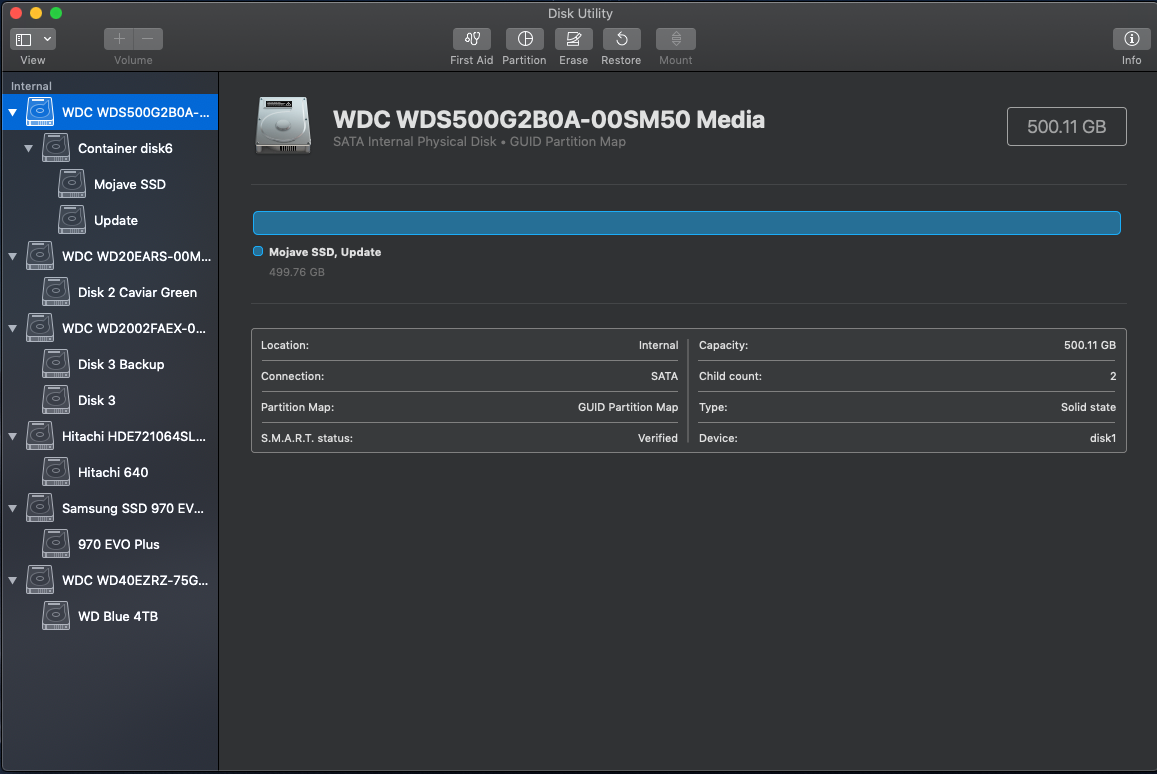Select the Mojave SSD volume label

130,184
